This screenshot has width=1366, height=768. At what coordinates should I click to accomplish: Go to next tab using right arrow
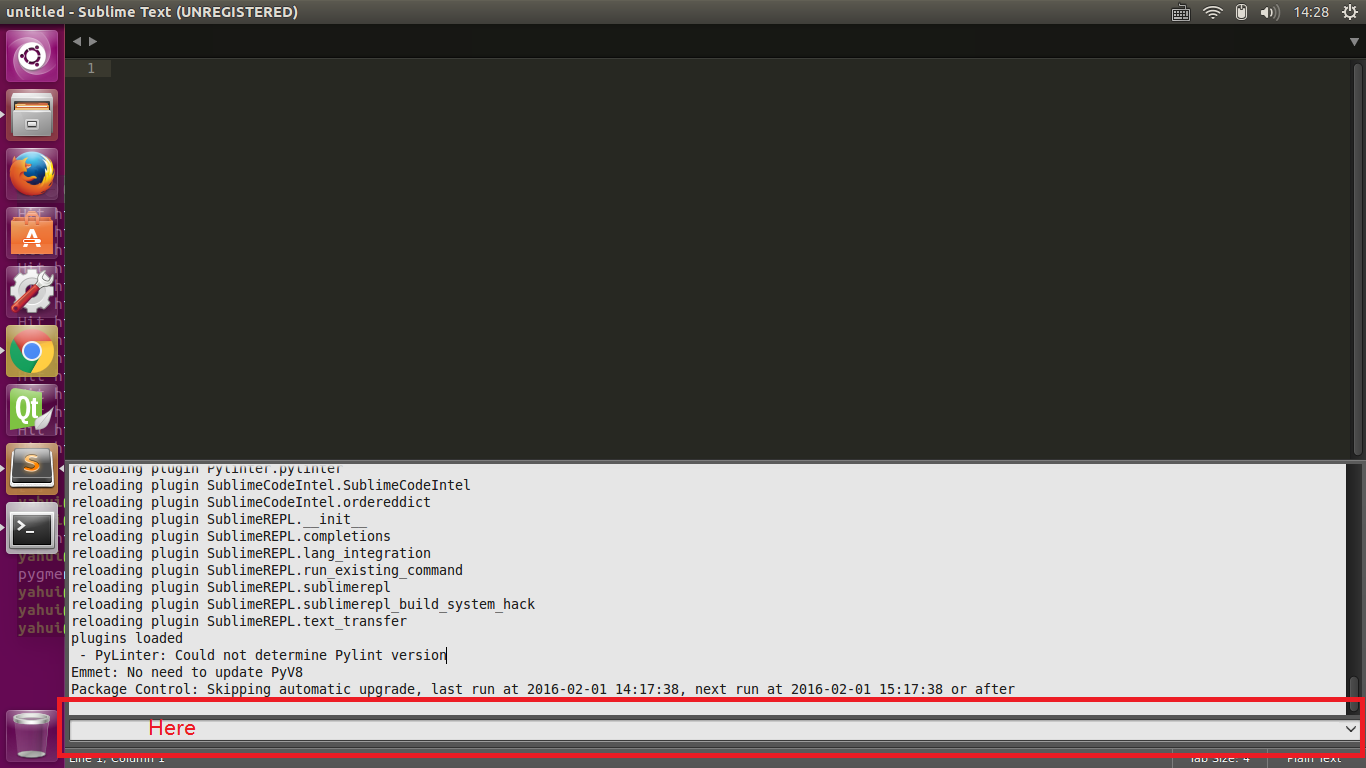coord(93,41)
